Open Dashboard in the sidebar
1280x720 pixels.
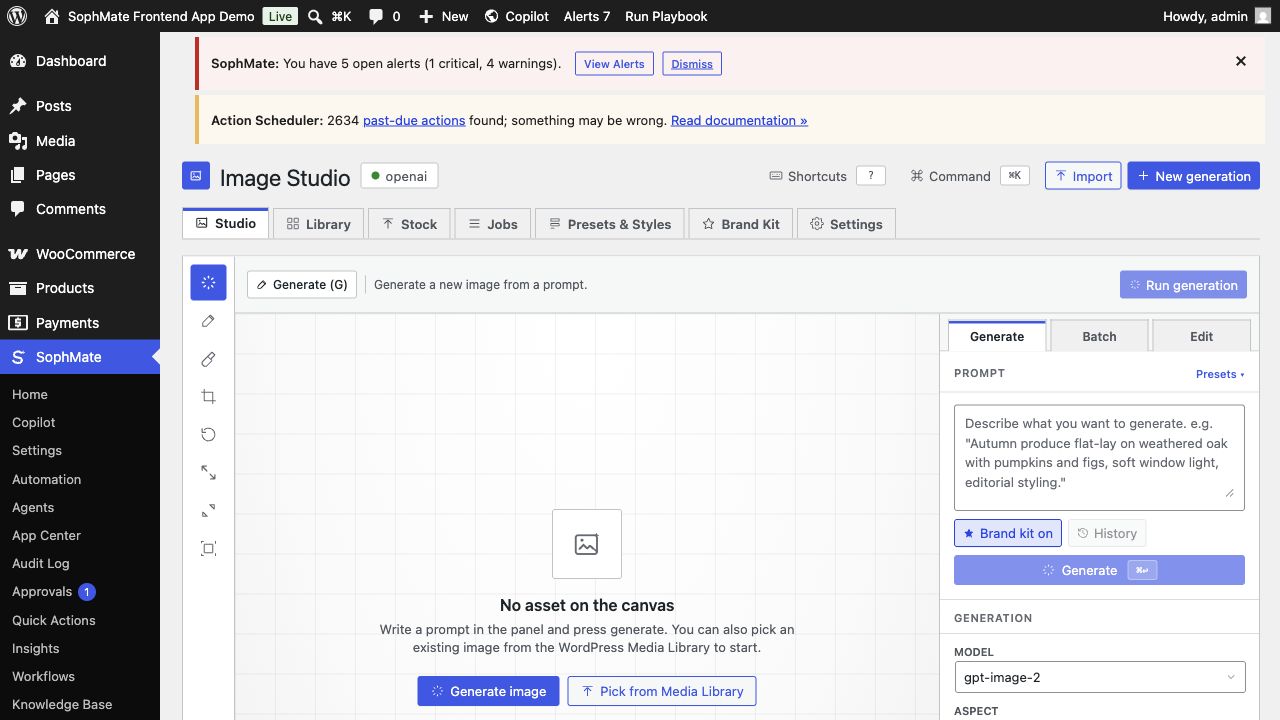click(80, 61)
